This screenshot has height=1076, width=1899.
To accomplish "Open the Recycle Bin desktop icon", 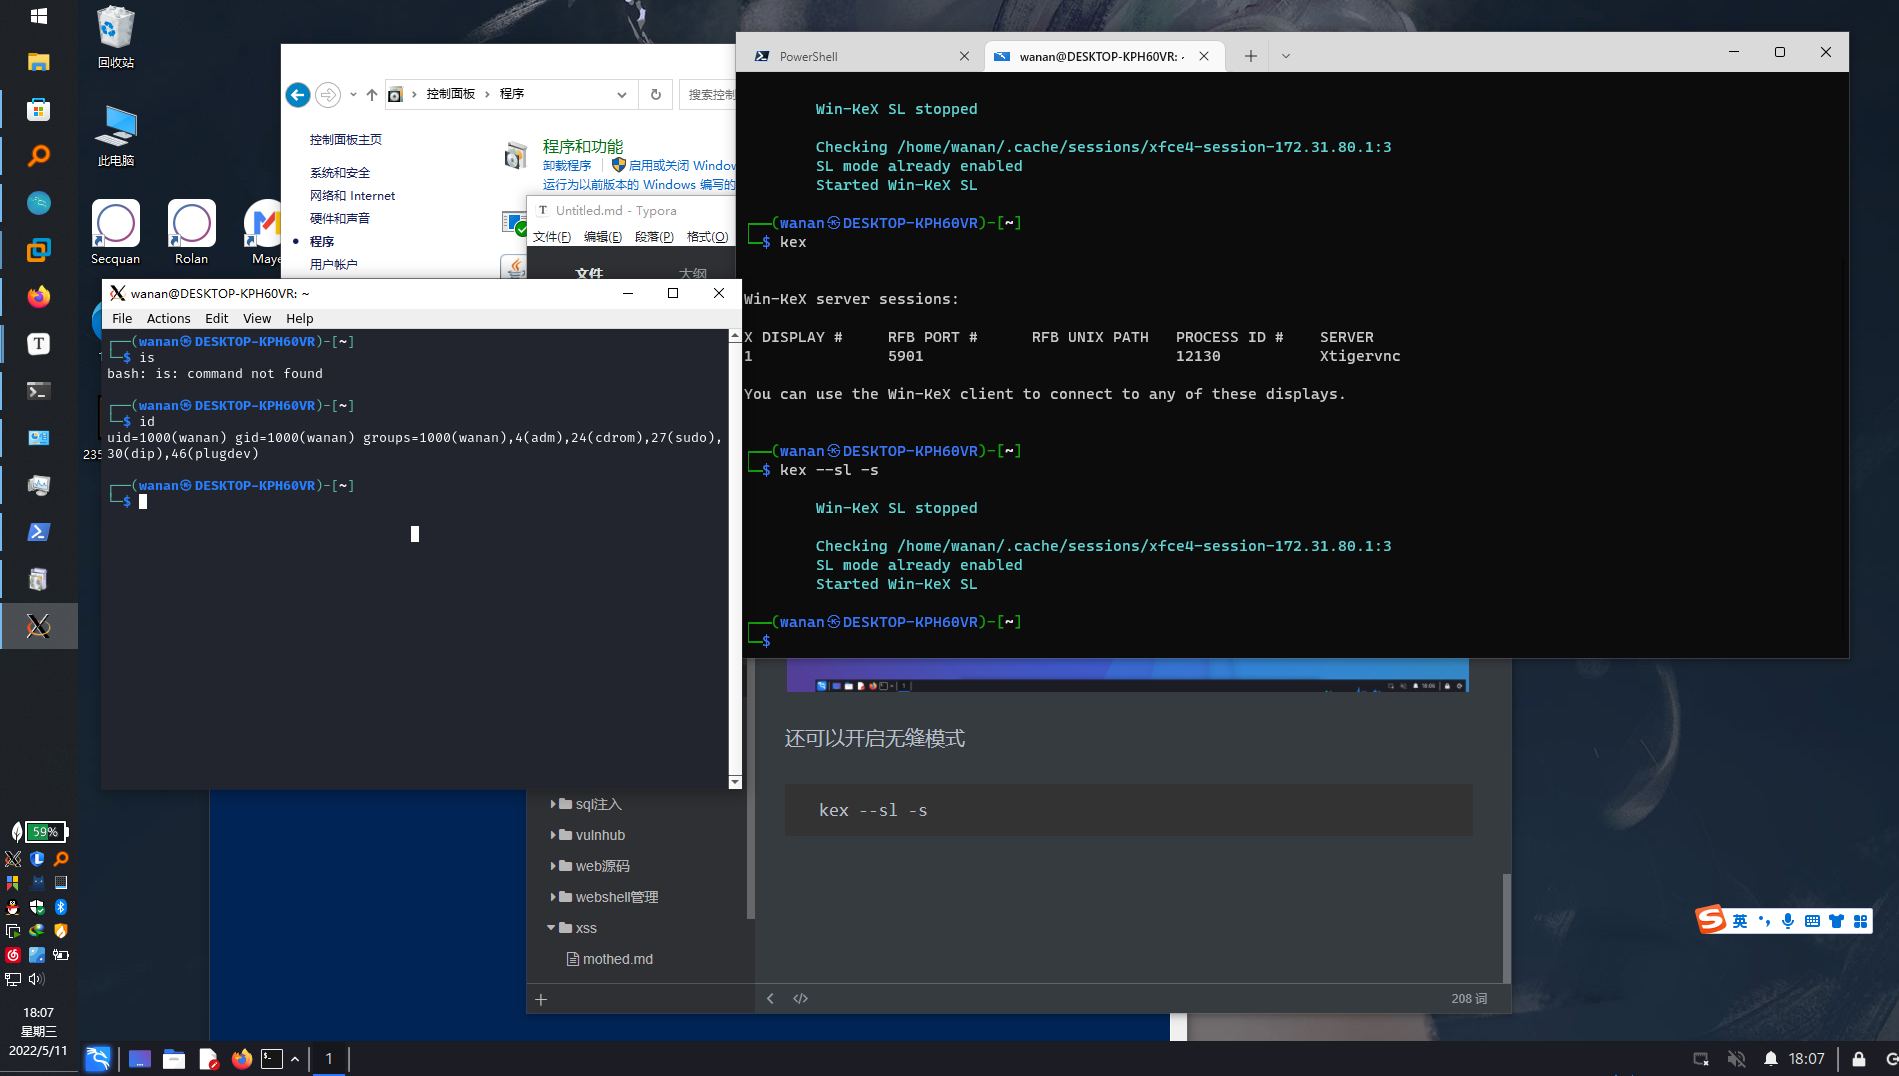I will [116, 37].
